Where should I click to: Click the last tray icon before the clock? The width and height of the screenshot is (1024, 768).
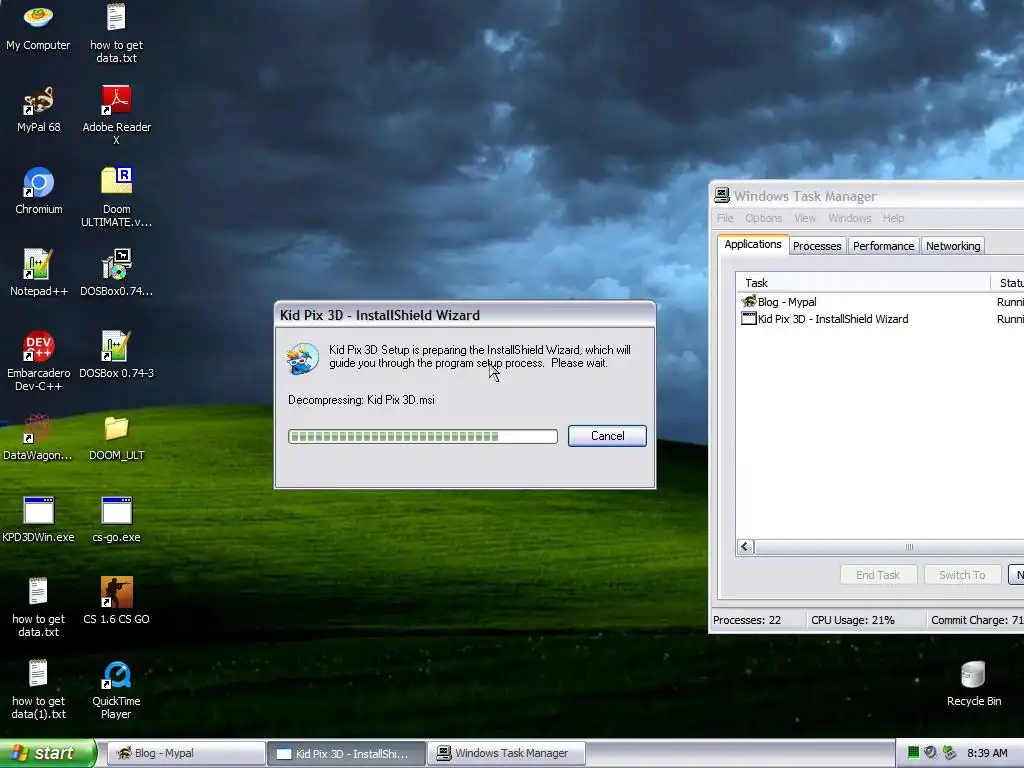(x=950, y=752)
